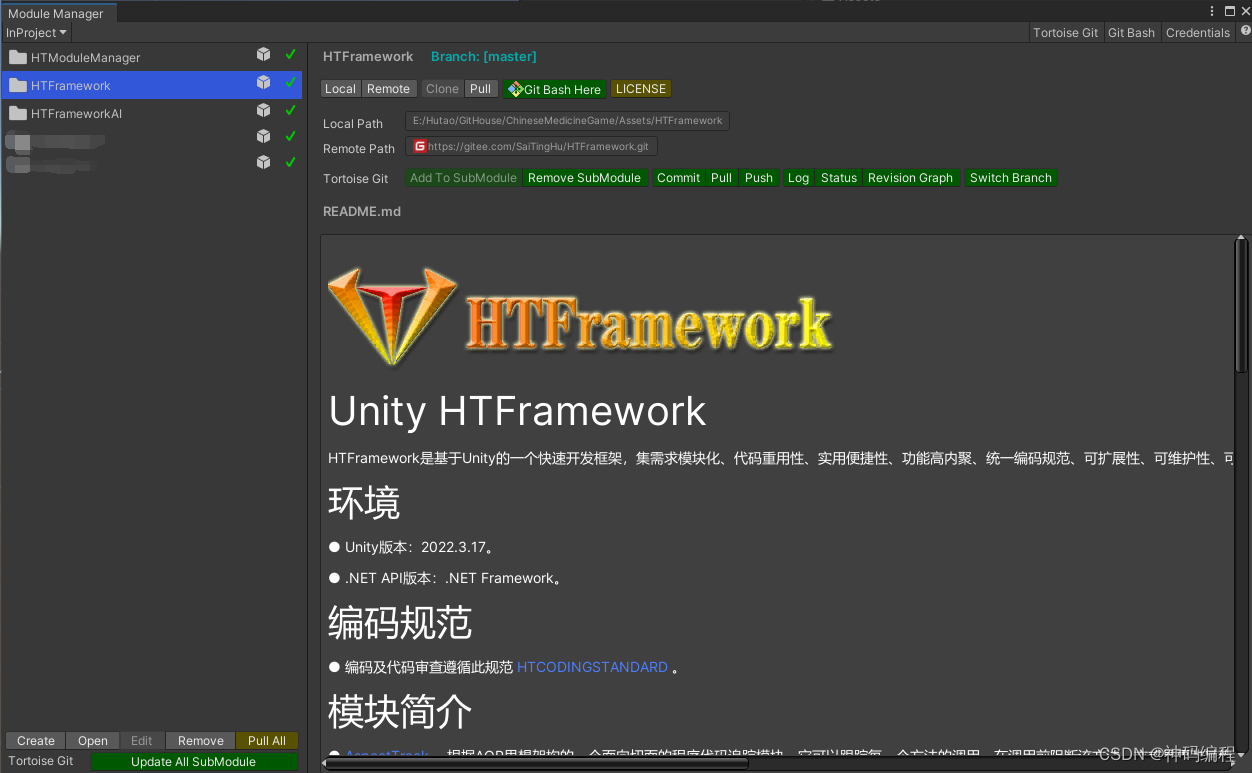Click the cube icon in the HTFrameworkAI row
Viewport: 1252px width, 773px height.
(263, 110)
